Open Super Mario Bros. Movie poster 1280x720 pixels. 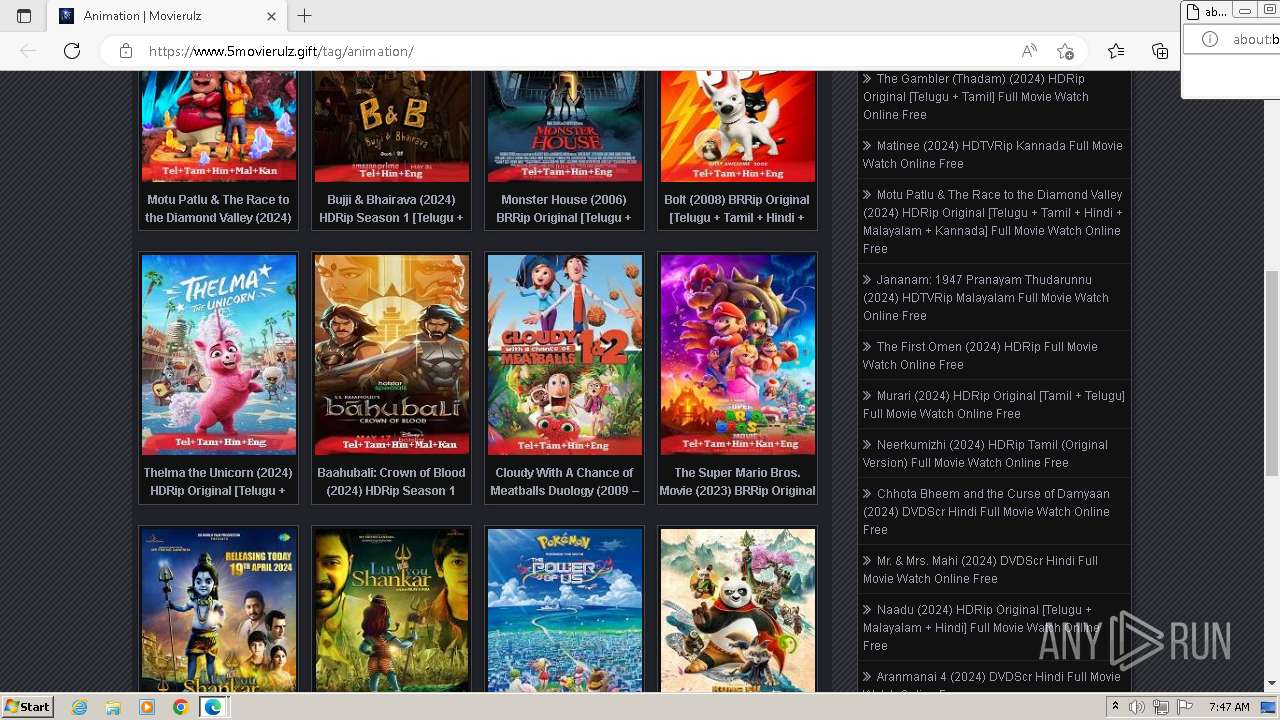(x=738, y=354)
